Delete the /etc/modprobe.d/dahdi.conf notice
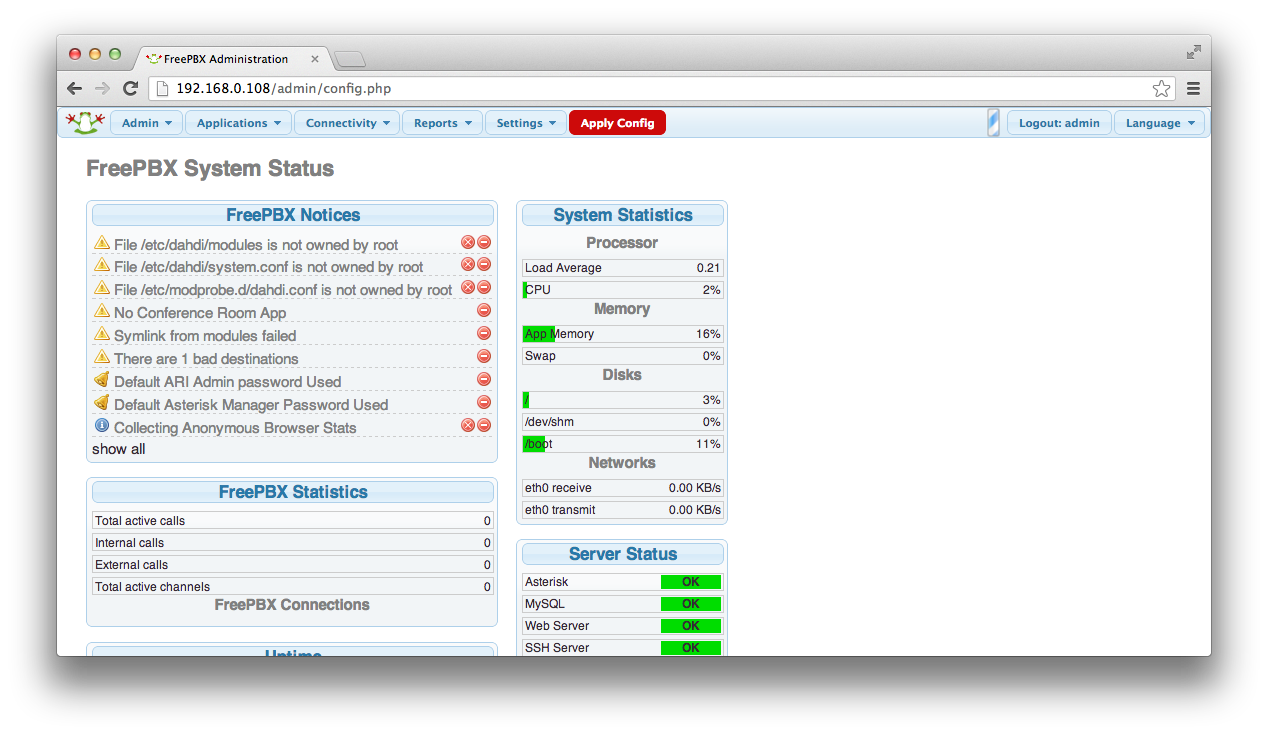The height and width of the screenshot is (735, 1268). 467,288
